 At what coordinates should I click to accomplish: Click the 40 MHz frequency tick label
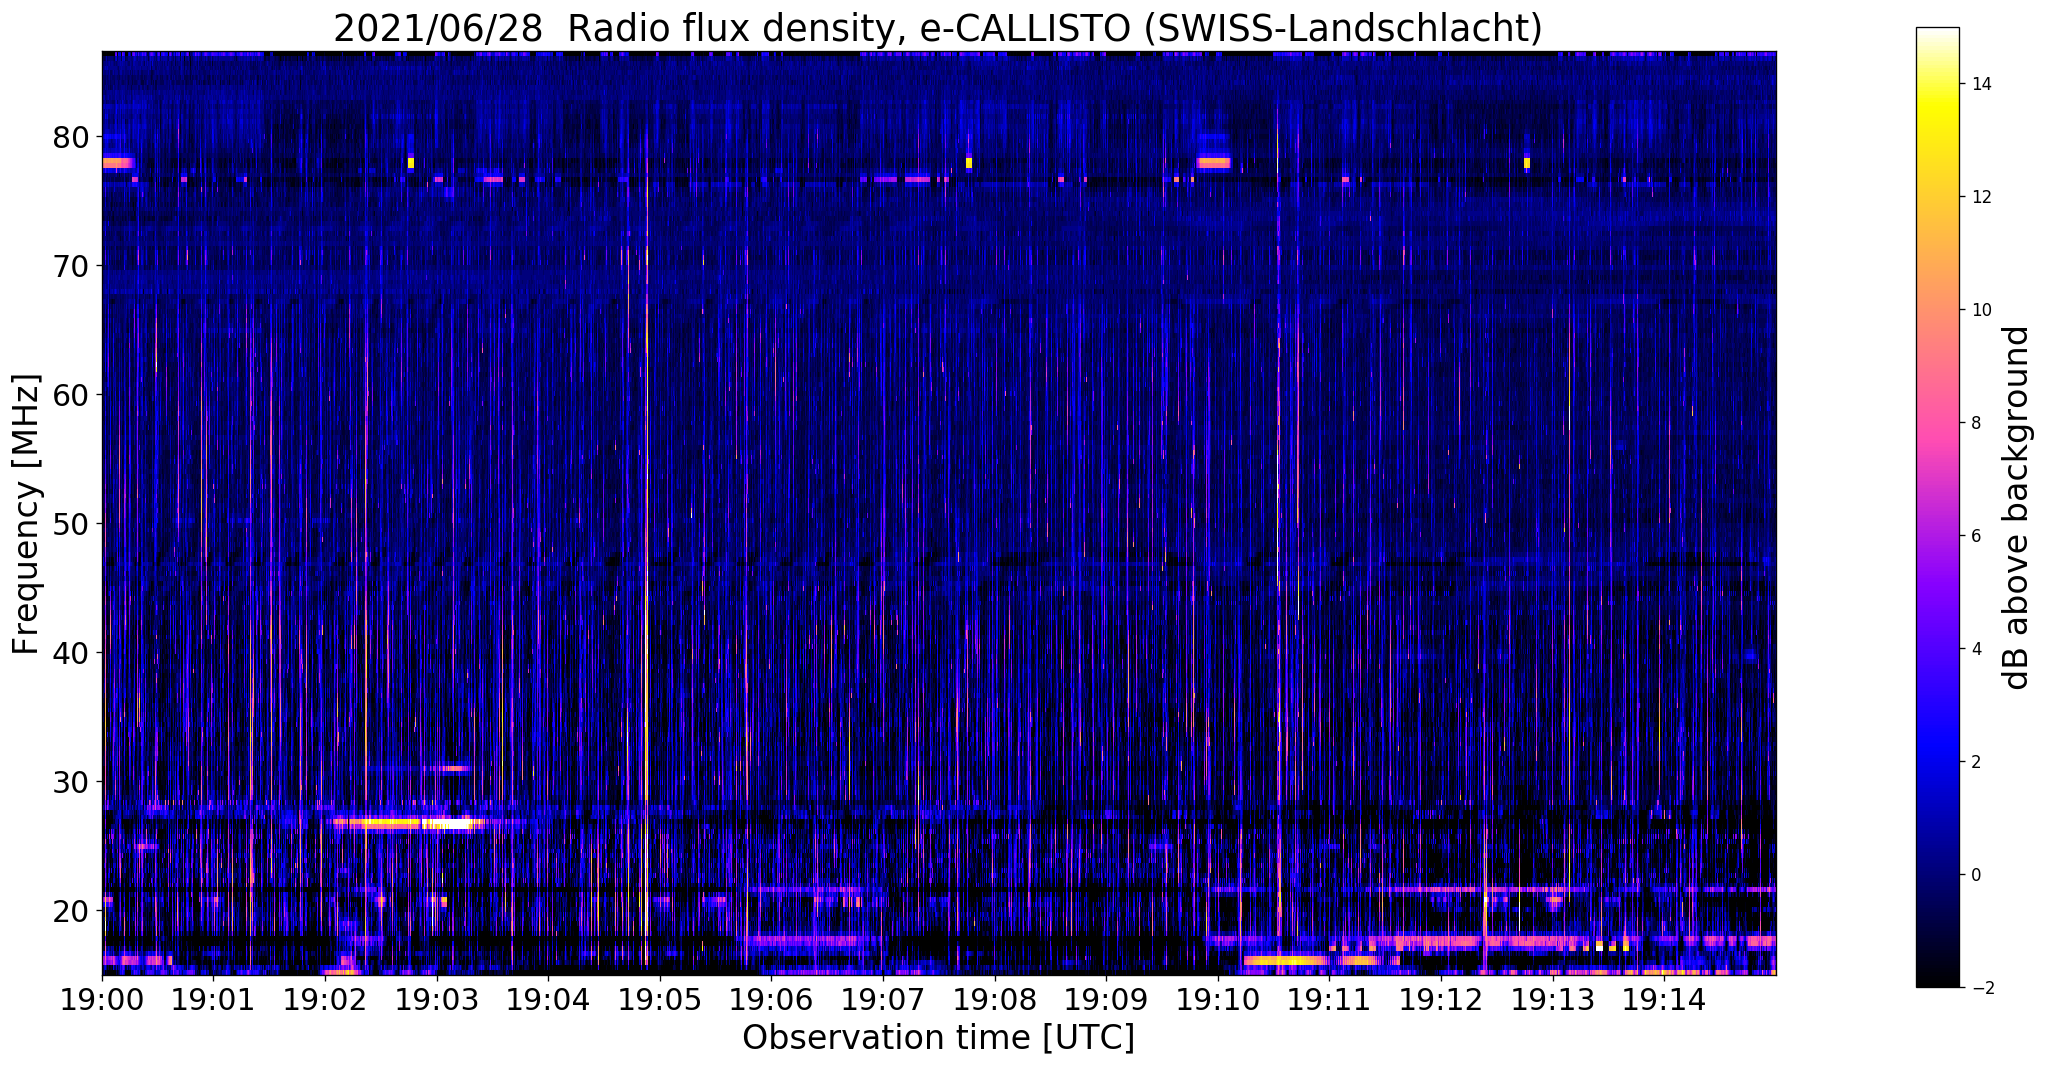70,653
